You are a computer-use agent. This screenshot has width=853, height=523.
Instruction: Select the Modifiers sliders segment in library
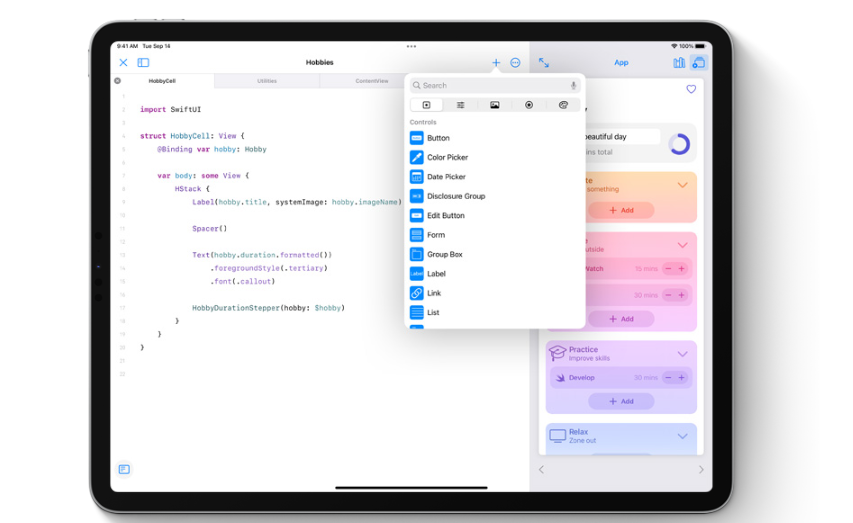pyautogui.click(x=461, y=105)
